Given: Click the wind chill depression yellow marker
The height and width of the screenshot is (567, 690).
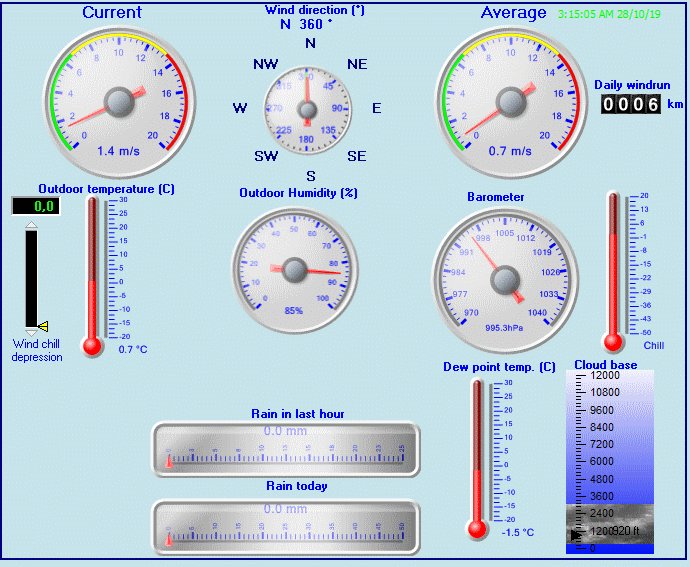Looking at the screenshot, I should click(43, 326).
